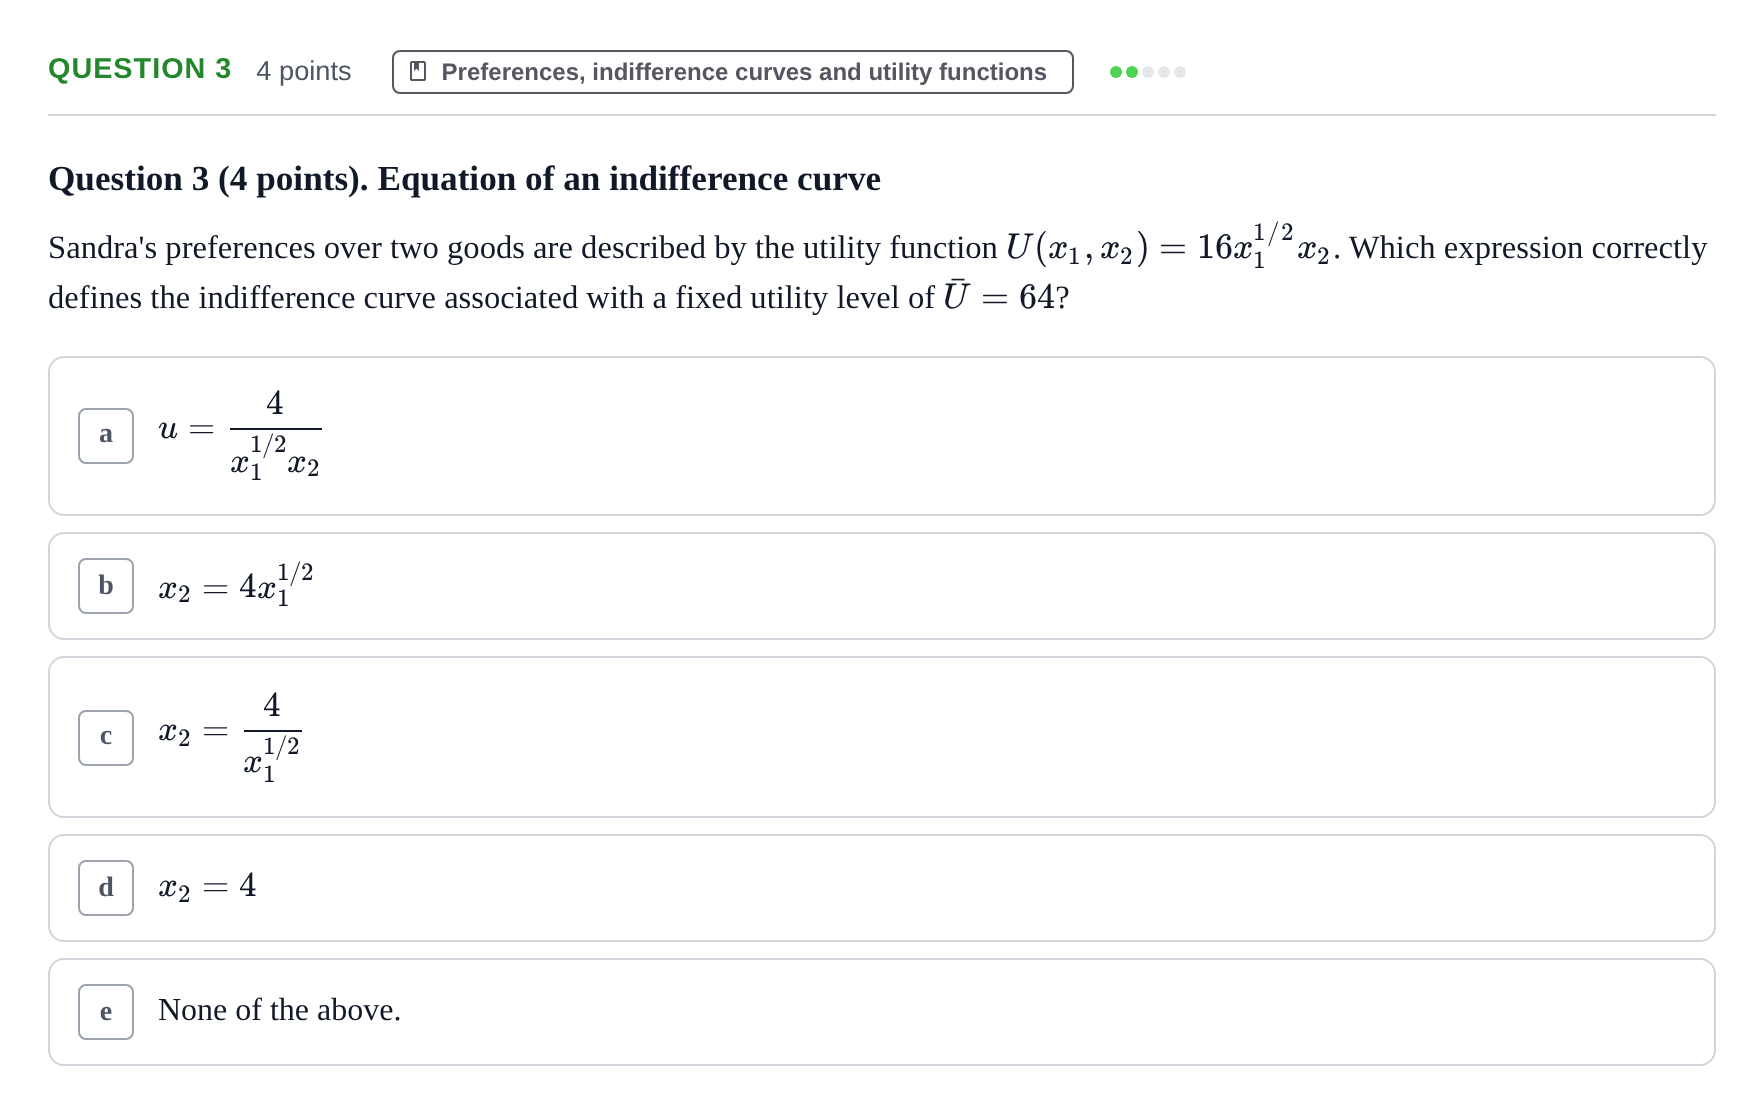1764x1116 pixels.
Task: Click the last grey difficulty dot
Action: click(1180, 72)
